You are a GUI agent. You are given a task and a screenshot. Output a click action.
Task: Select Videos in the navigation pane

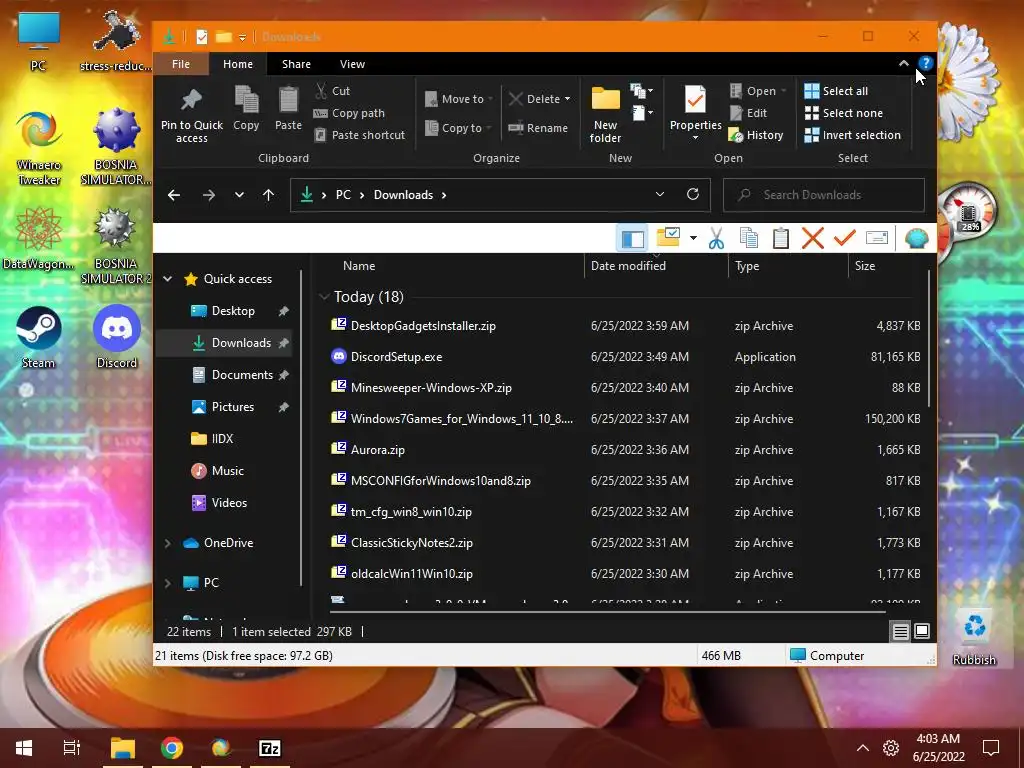click(223, 503)
